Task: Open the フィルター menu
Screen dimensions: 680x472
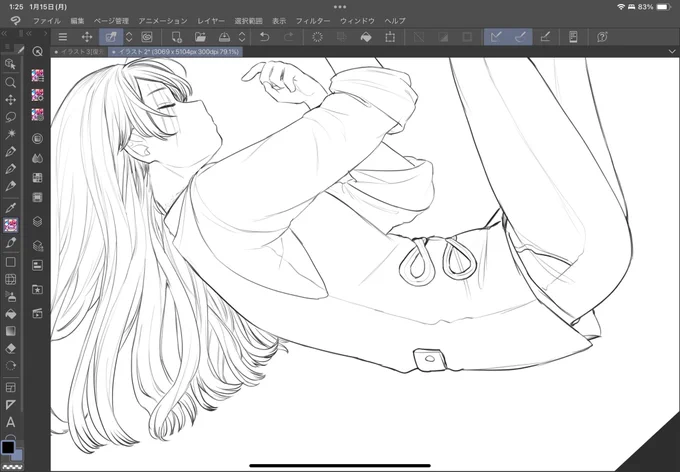Action: (313, 21)
